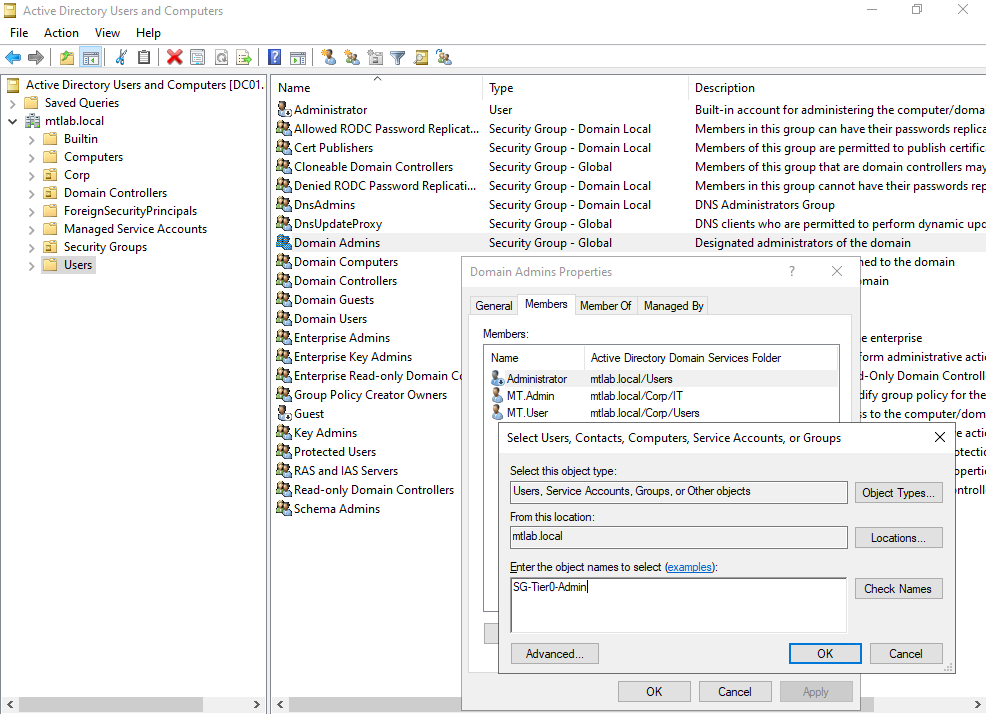Click the left pane scroll right arrow
This screenshot has width=986, height=714.
point(257,705)
